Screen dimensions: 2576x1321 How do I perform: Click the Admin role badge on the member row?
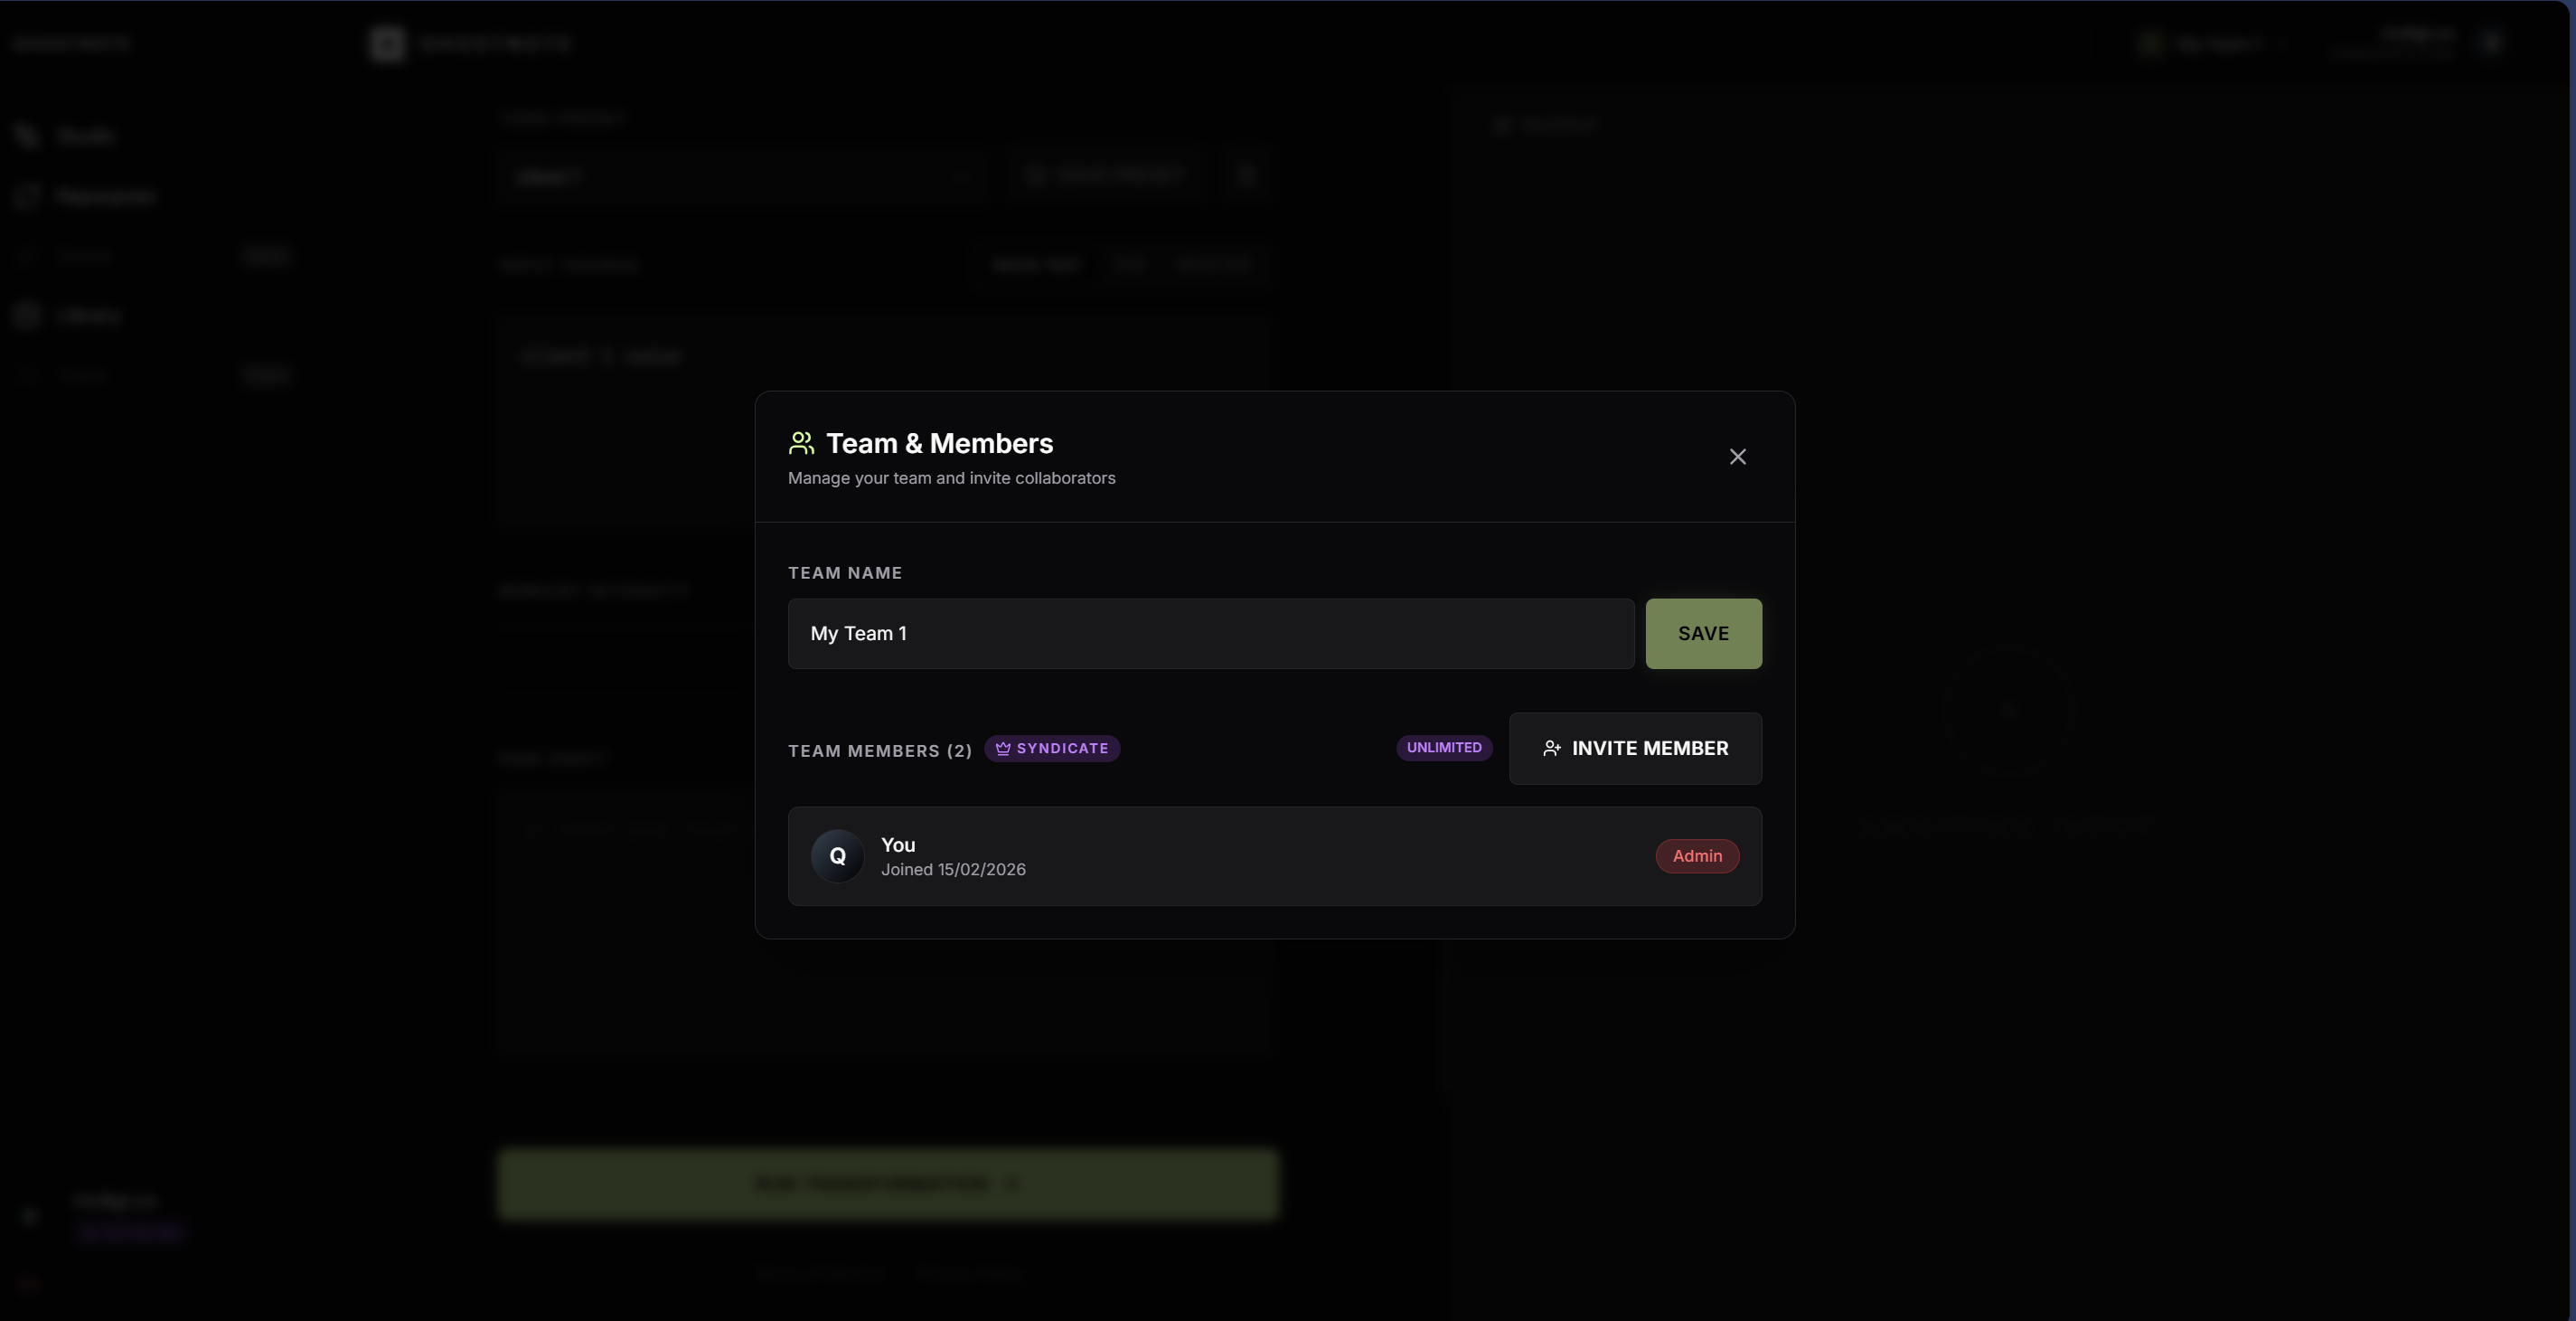click(1697, 856)
